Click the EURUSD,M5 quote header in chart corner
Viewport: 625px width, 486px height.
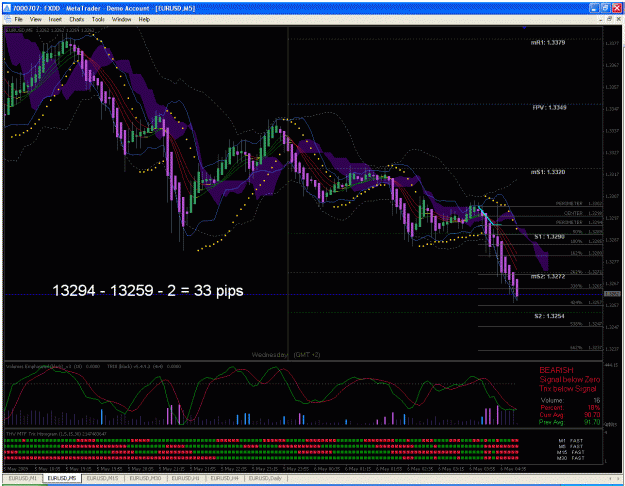(50, 30)
